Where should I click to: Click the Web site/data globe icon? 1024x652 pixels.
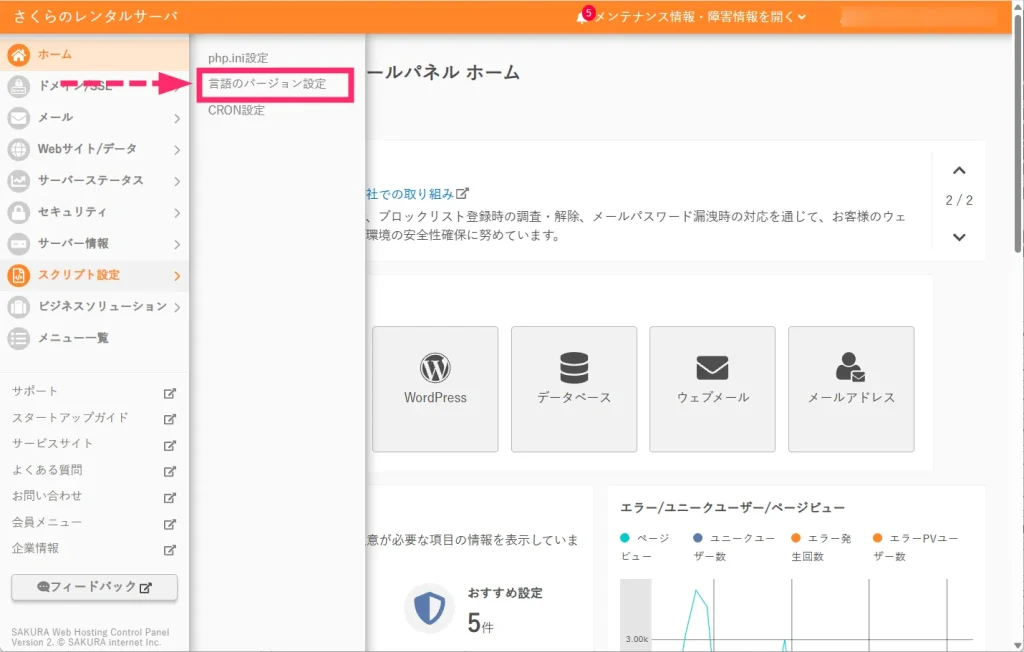pyautogui.click(x=18, y=149)
